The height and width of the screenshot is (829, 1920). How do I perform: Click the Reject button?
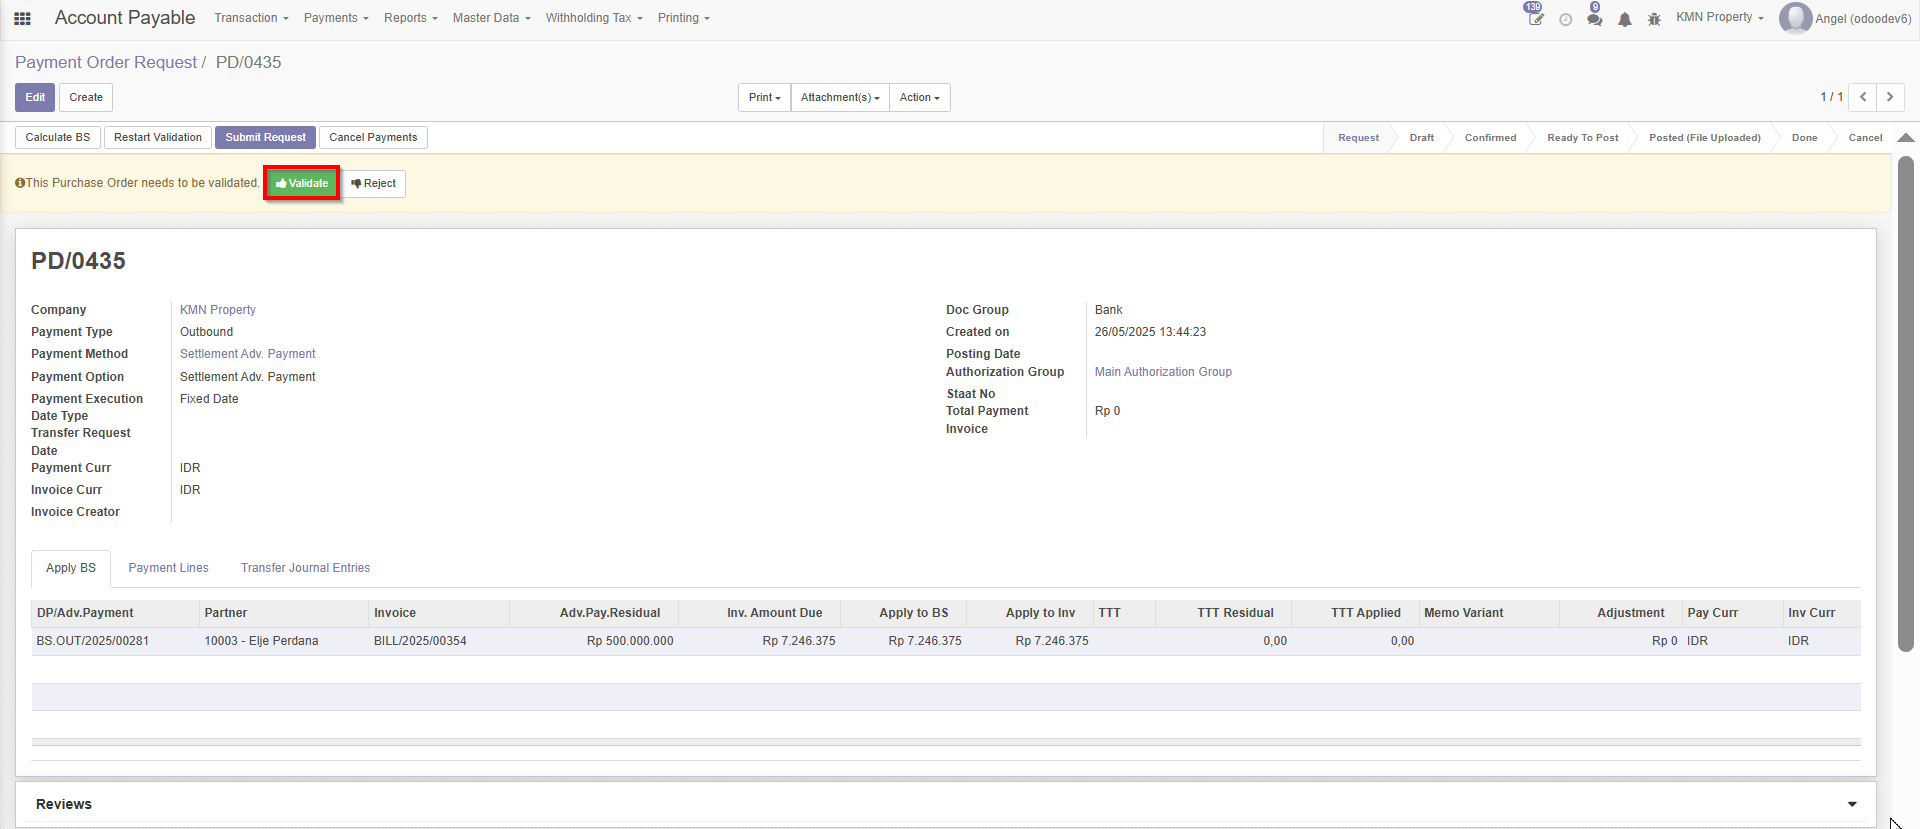pos(374,183)
